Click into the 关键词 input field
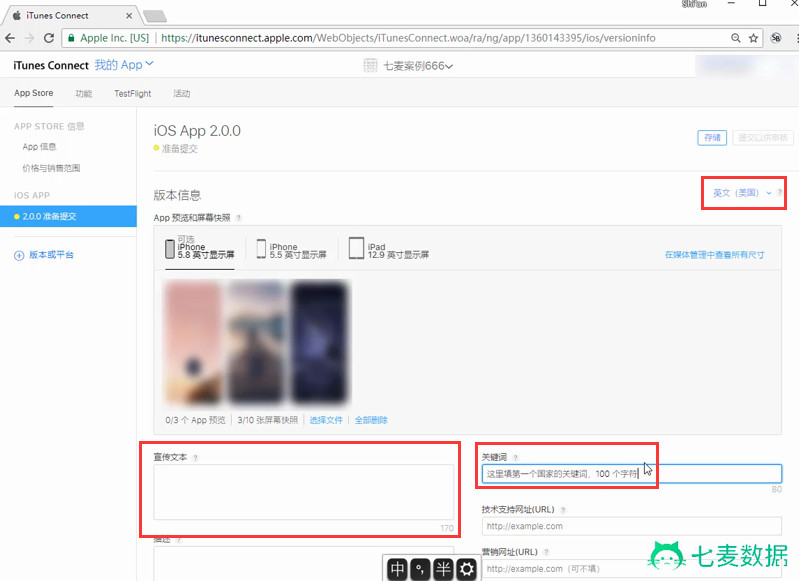The image size is (799, 581). click(x=632, y=474)
